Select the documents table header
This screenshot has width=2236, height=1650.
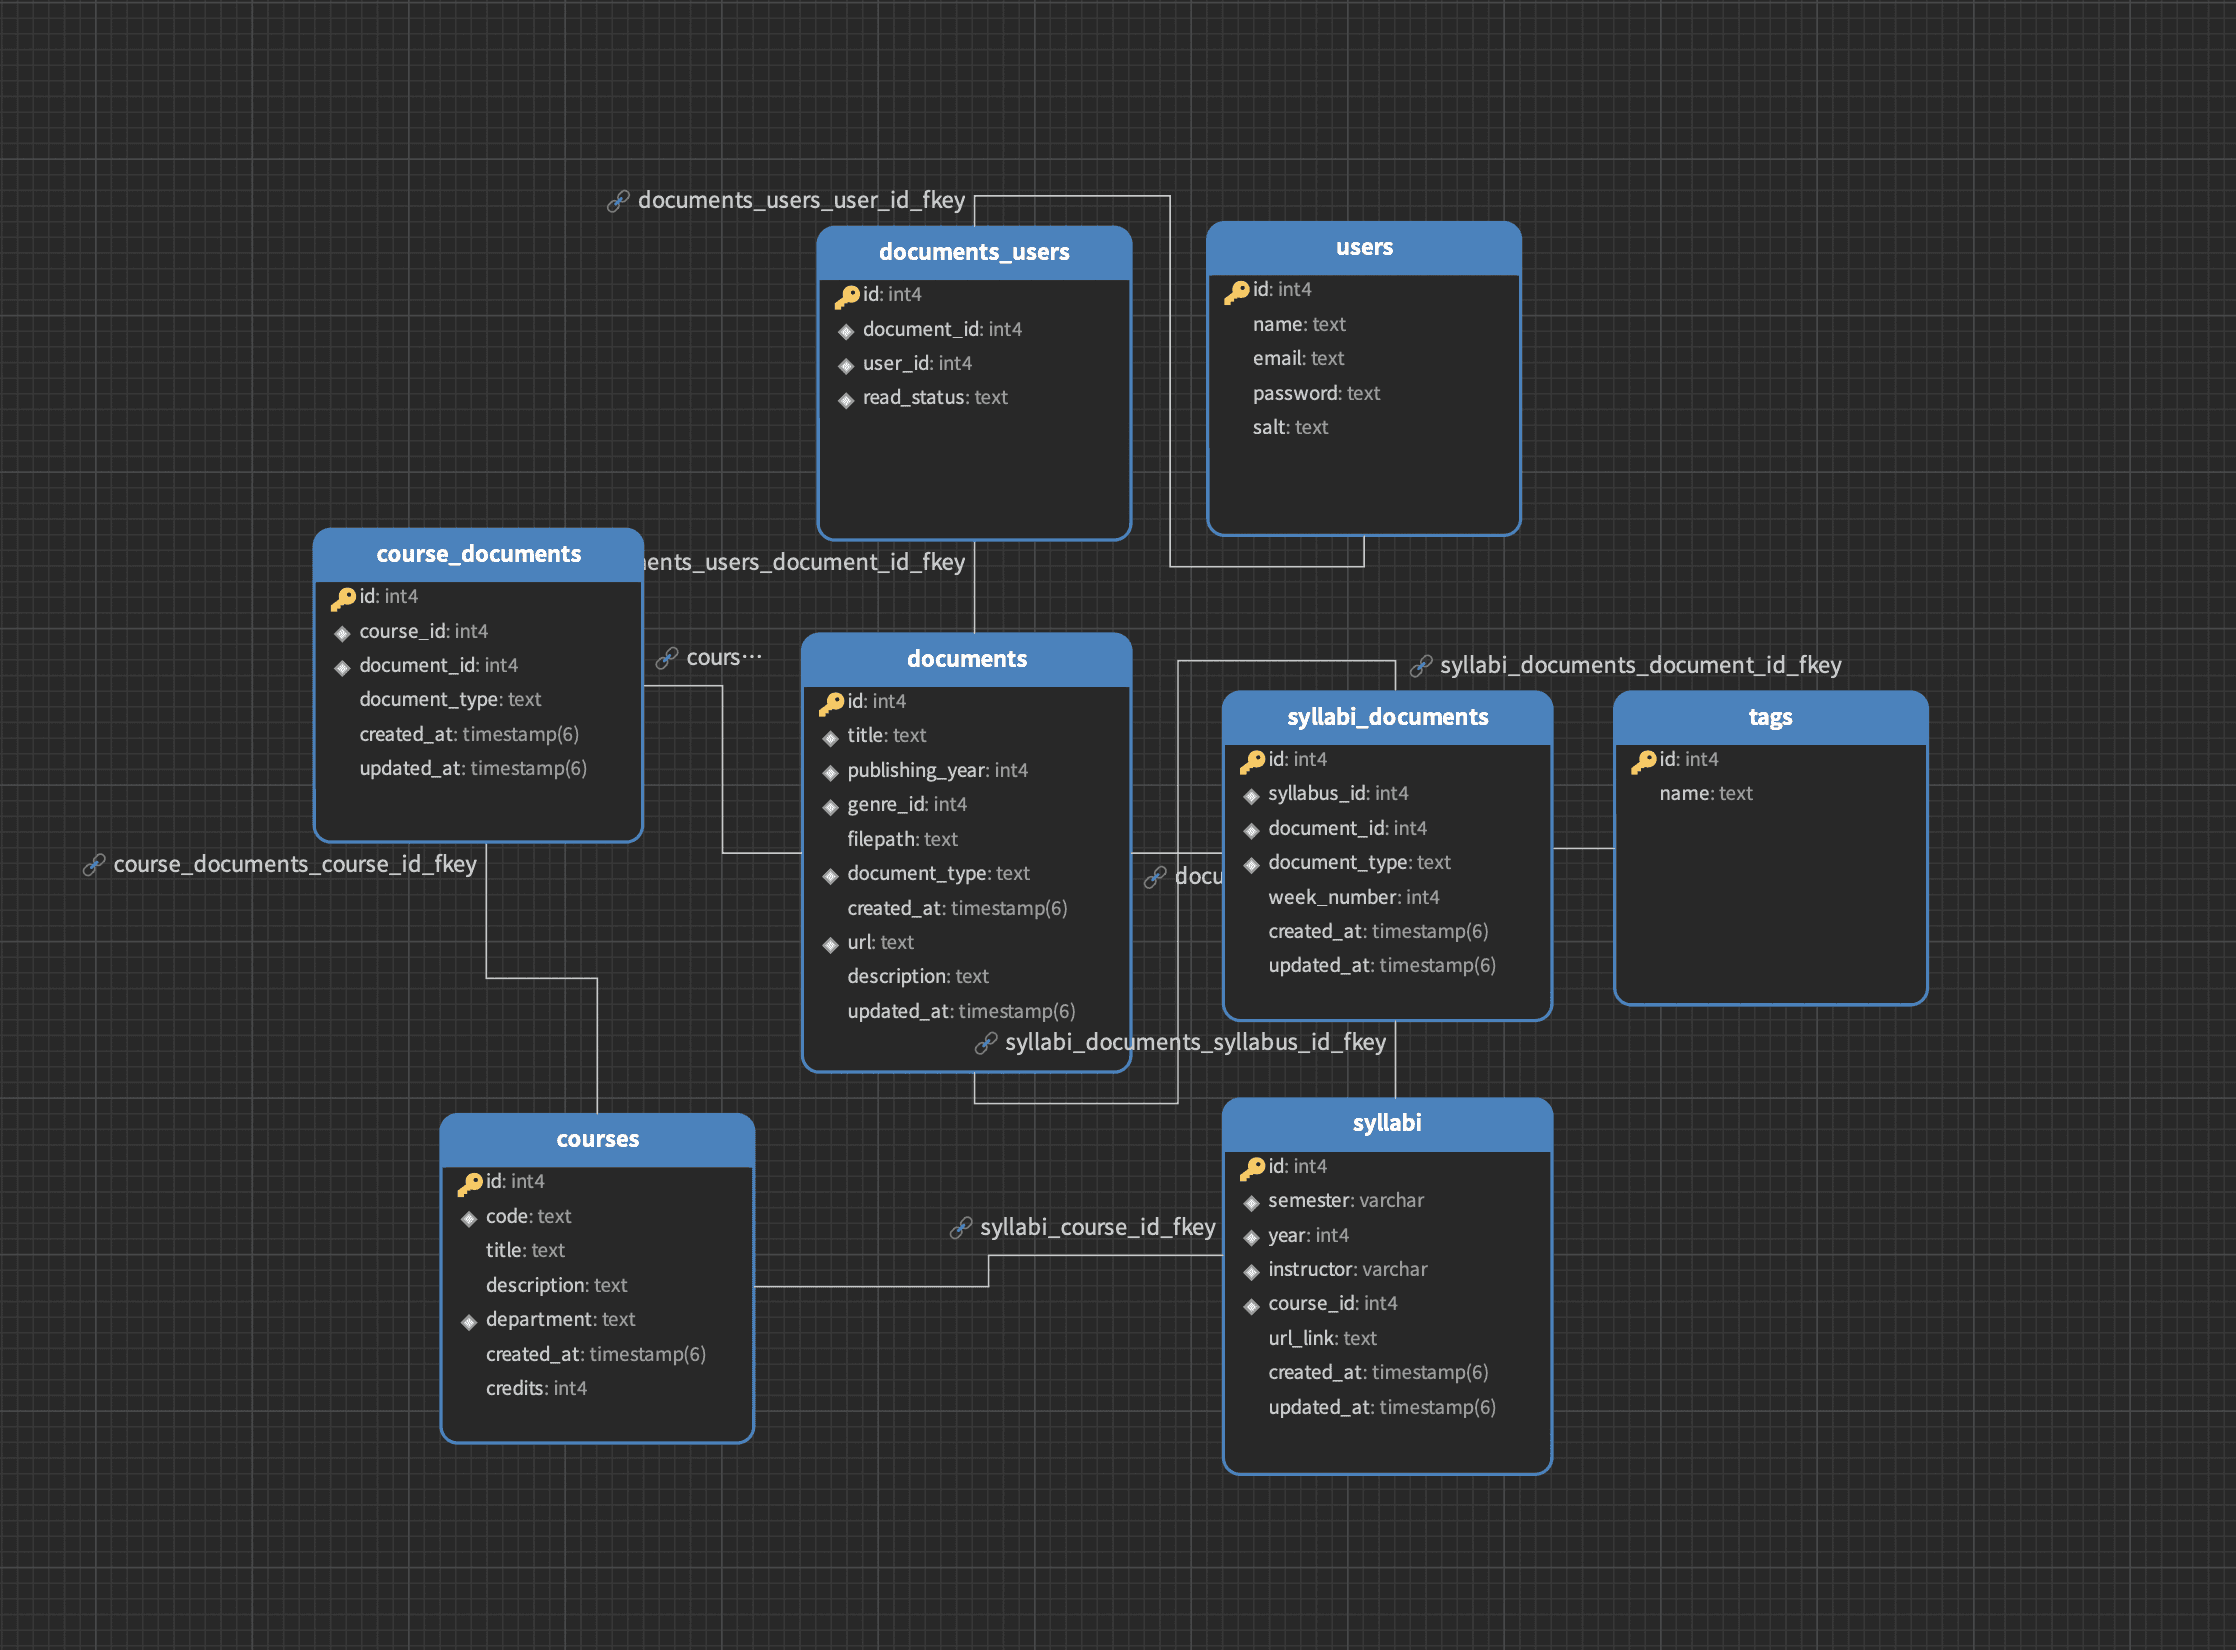[966, 659]
